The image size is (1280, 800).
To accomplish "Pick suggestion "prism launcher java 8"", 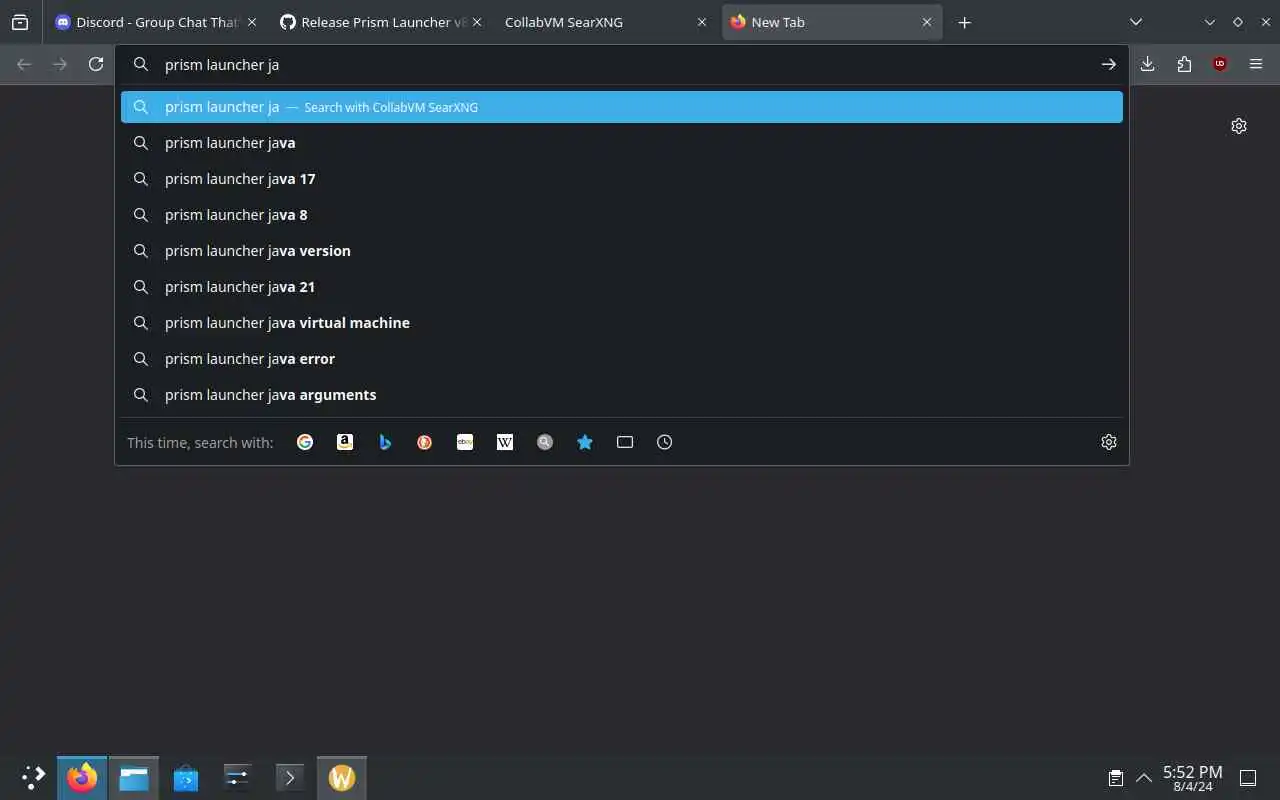I will [622, 215].
